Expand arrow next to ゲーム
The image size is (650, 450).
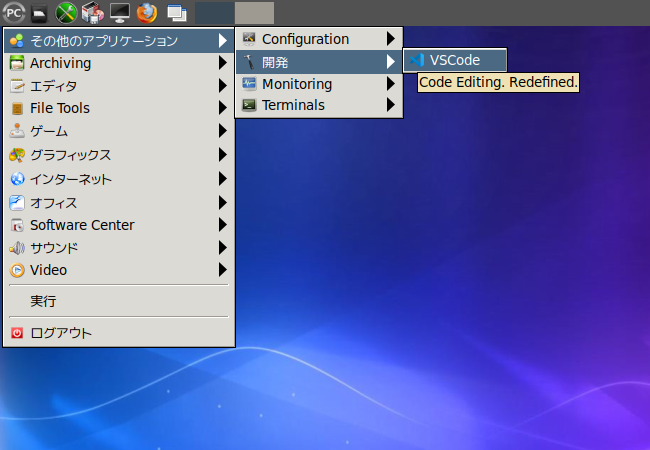[223, 131]
